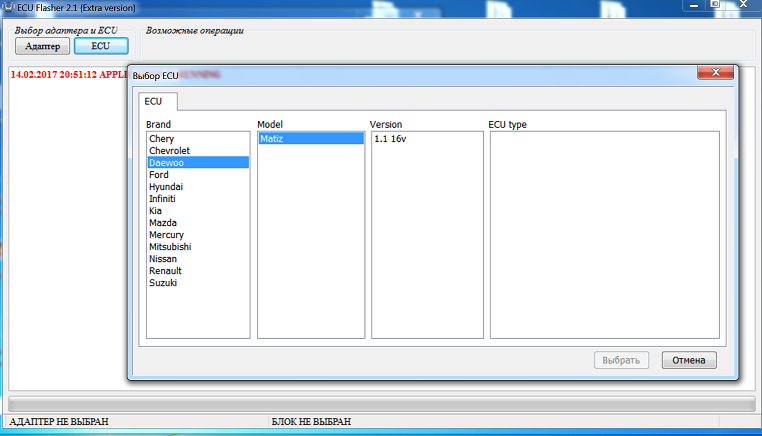The height and width of the screenshot is (436, 762).
Task: Select Matiz in the Model list
Action: pyautogui.click(x=311, y=139)
